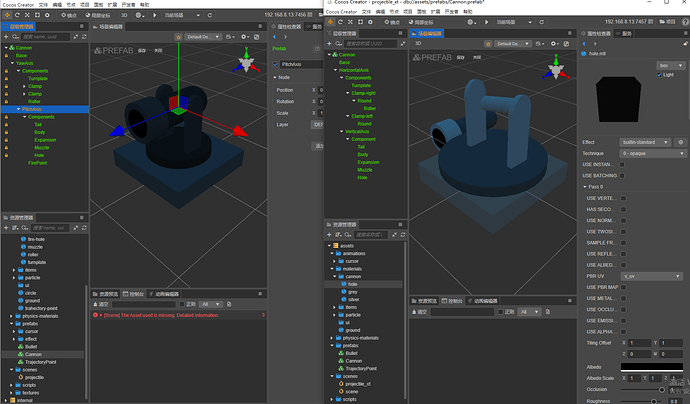Open gizmo settings gear in left scene editor

point(245,37)
